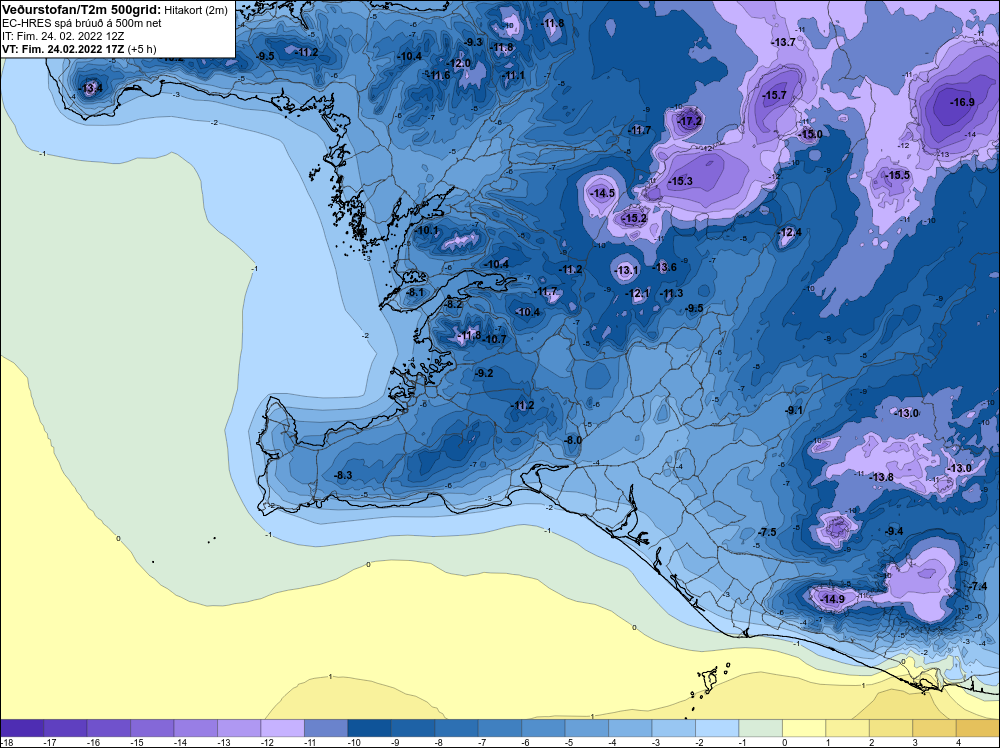Click the -8.1 temperature label

tap(415, 292)
